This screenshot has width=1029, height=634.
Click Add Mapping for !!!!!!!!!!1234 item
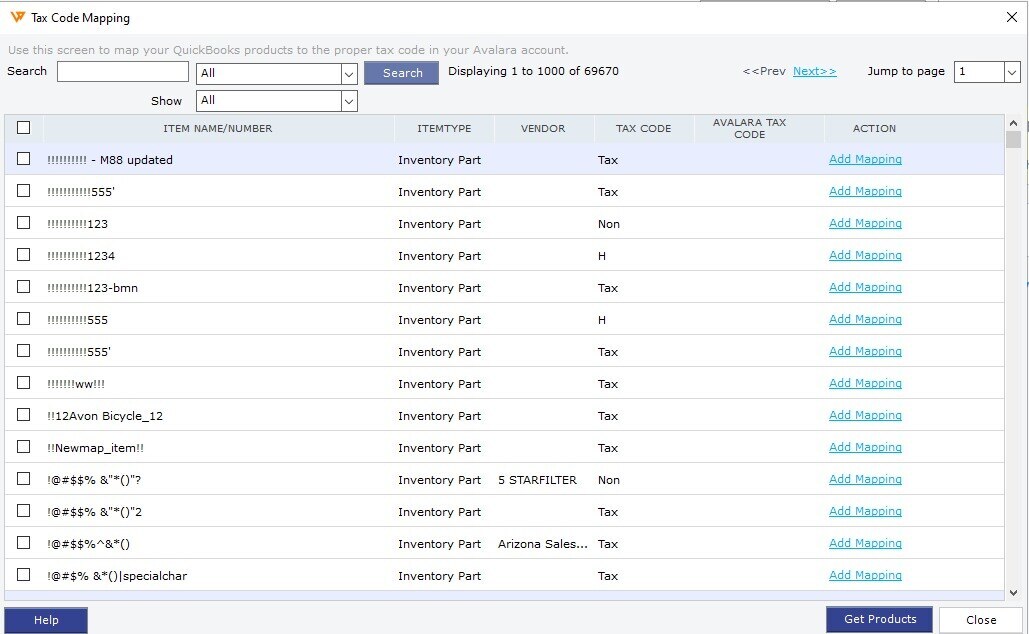pos(865,255)
